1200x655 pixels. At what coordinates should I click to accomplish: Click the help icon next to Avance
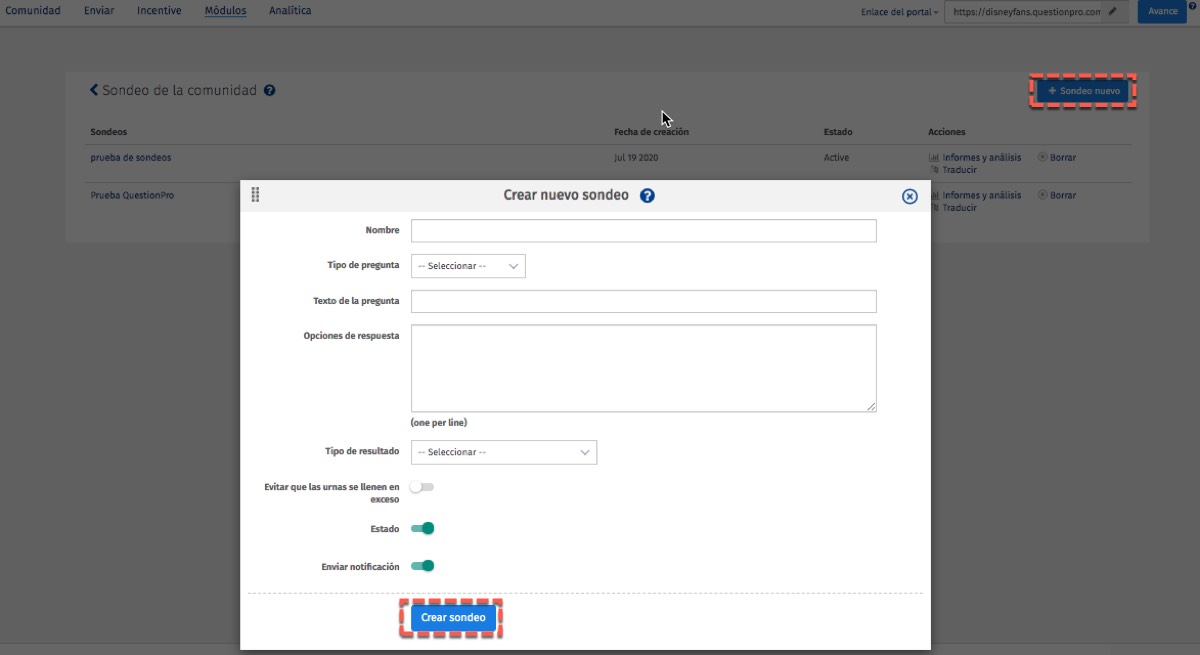click(1193, 6)
